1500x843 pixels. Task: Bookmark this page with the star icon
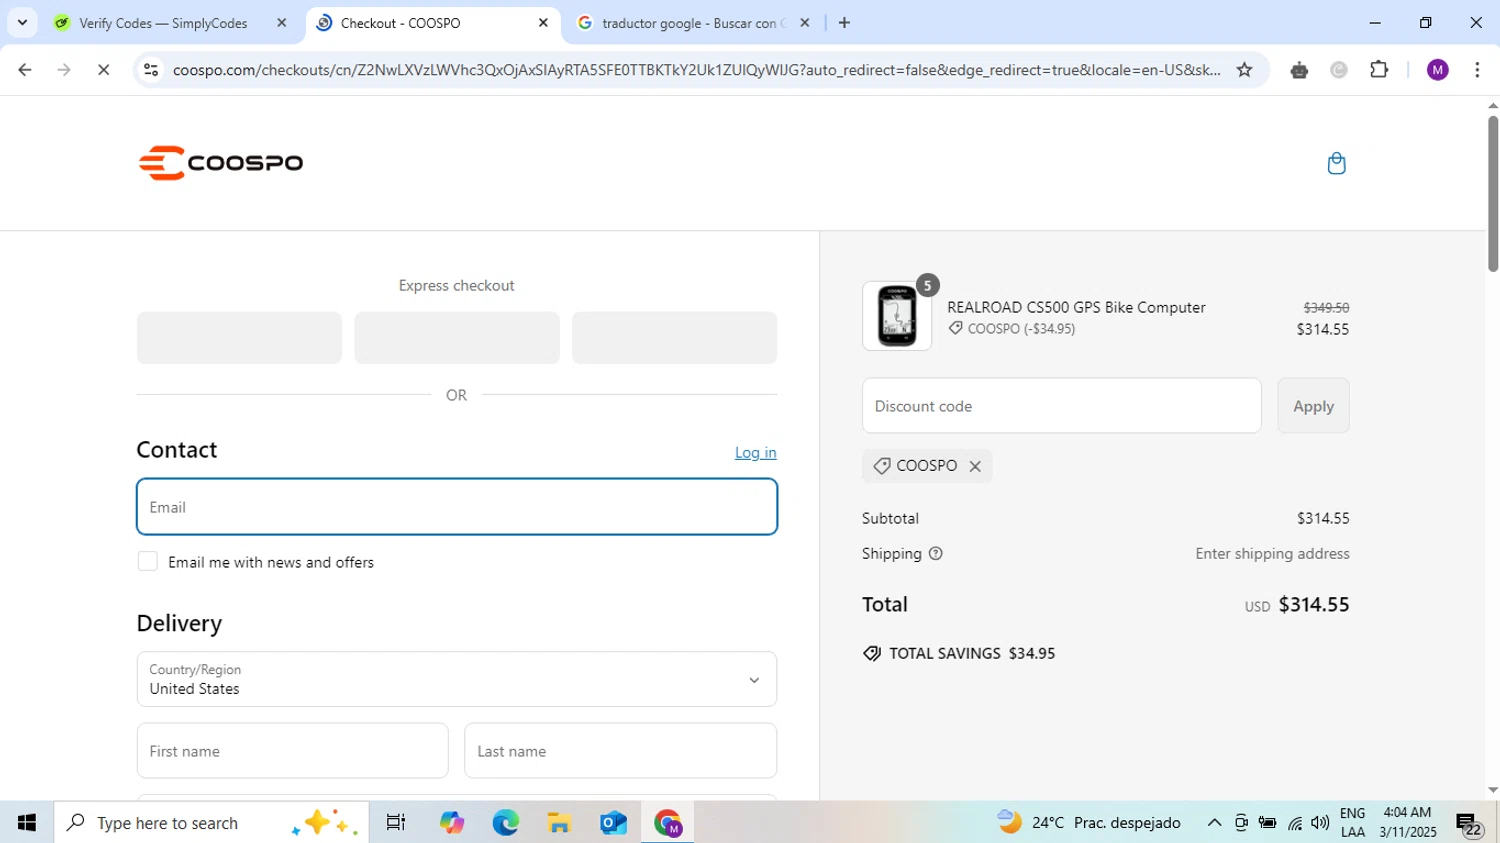(1244, 70)
